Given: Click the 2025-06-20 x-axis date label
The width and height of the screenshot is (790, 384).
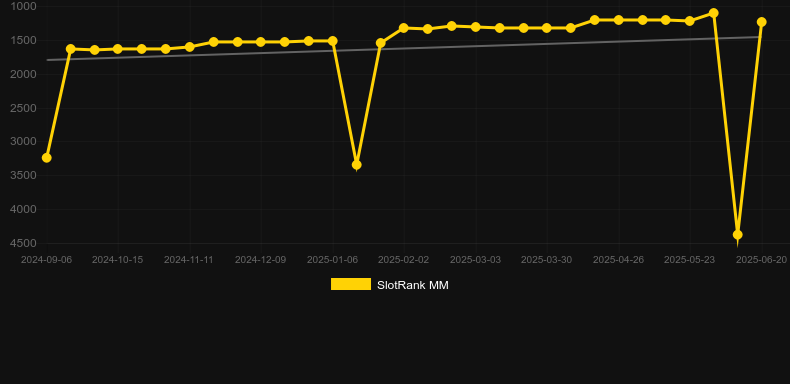Looking at the screenshot, I should pos(761,260).
